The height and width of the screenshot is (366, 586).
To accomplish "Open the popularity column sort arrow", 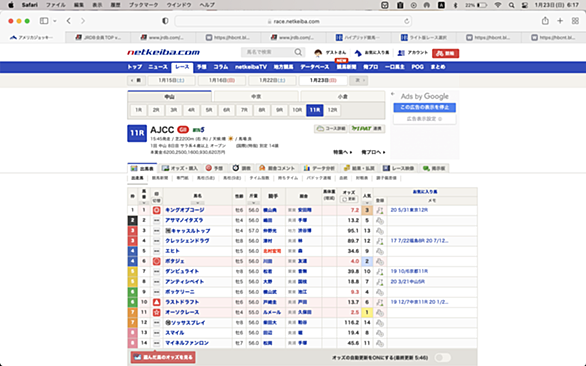I will pyautogui.click(x=367, y=203).
